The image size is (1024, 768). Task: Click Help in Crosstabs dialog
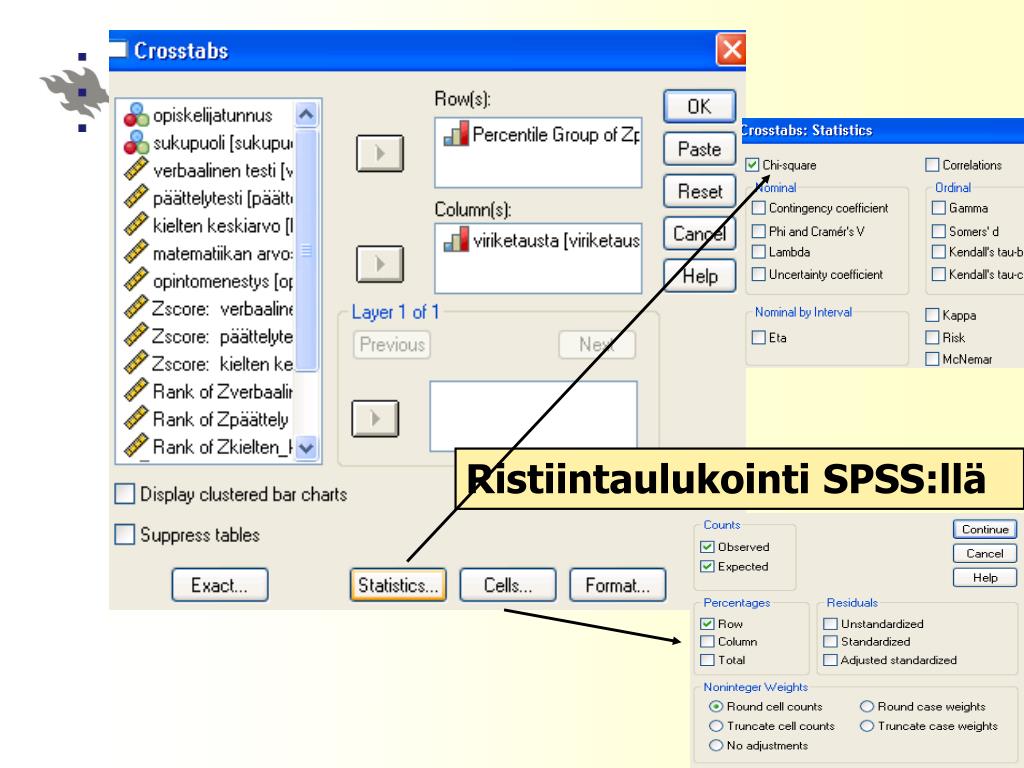point(699,276)
